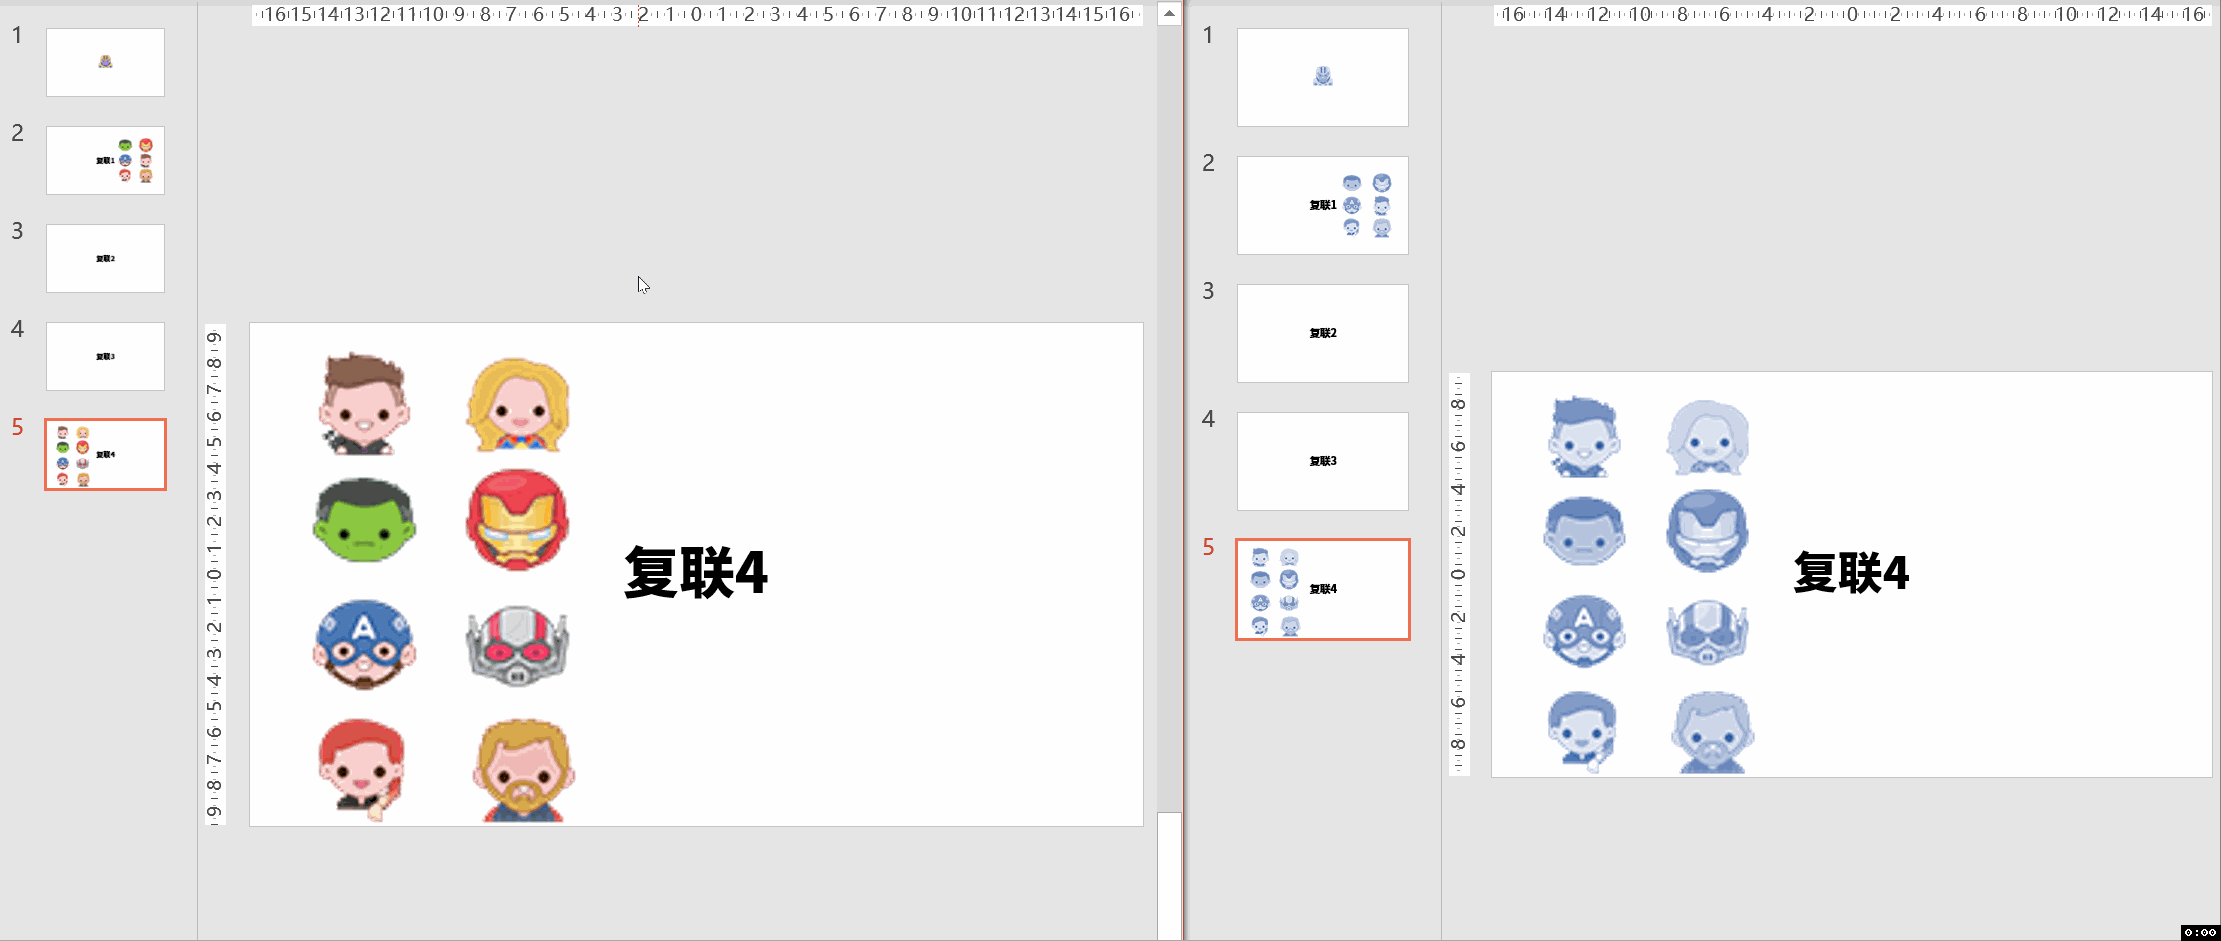Select blue-tinted Captain America avatar in right window

pyautogui.click(x=1584, y=631)
